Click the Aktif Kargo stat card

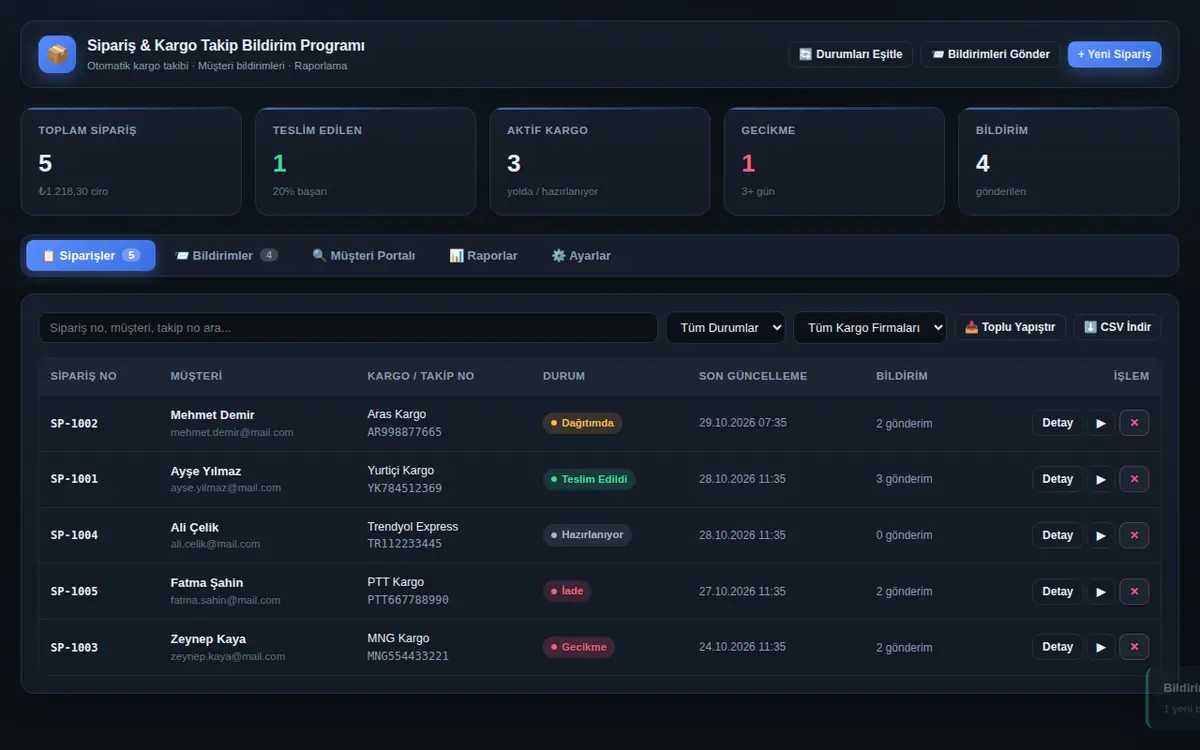point(600,161)
